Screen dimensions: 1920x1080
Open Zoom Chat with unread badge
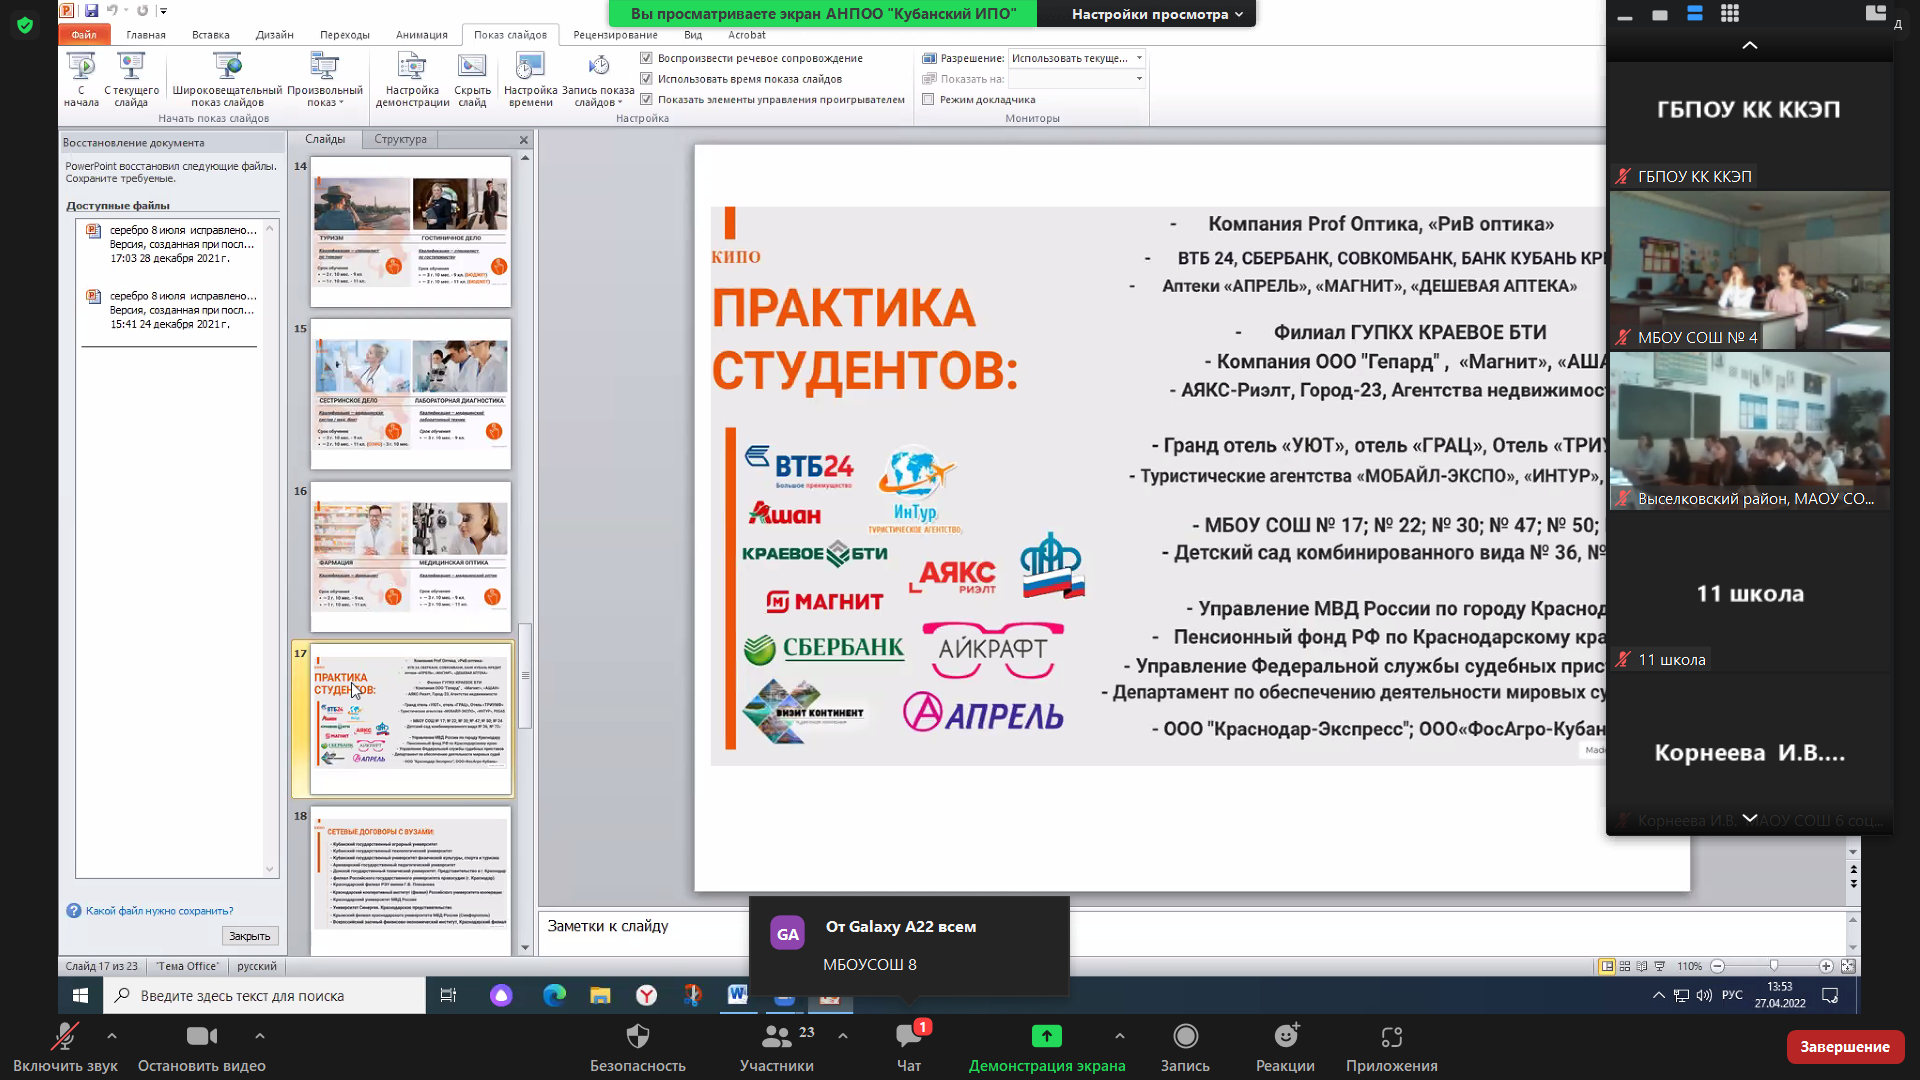tap(909, 1047)
